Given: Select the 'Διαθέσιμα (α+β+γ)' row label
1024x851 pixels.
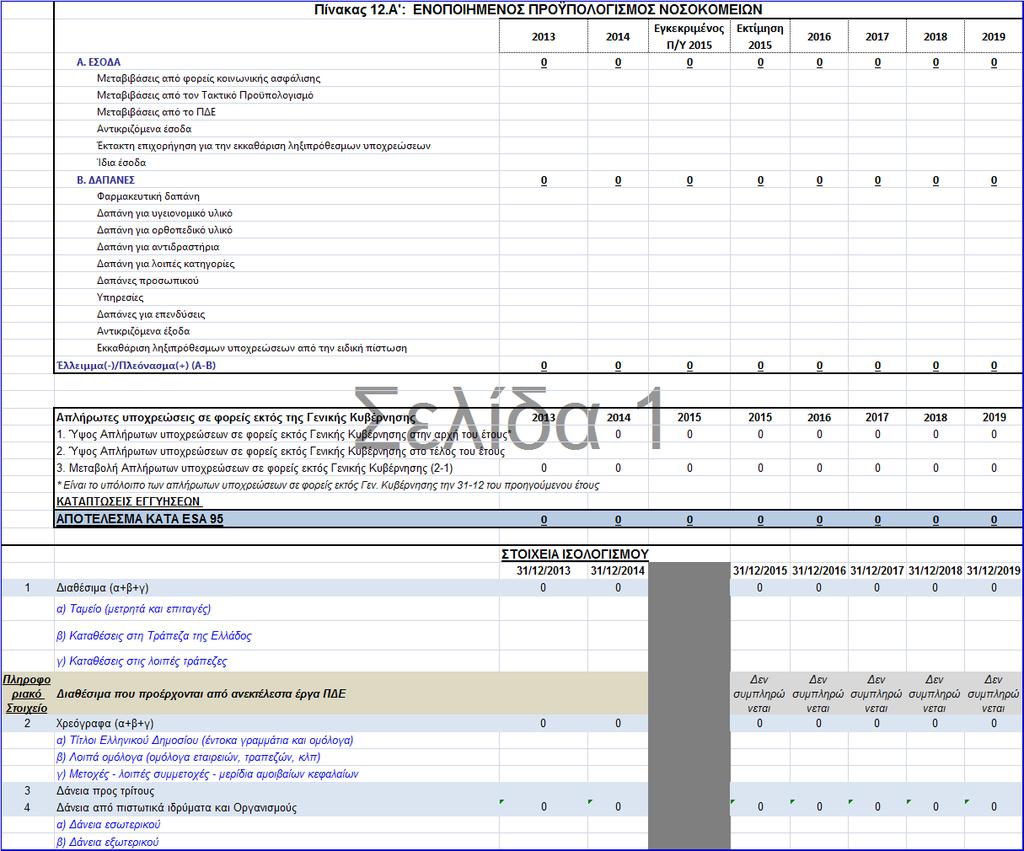Looking at the screenshot, I should (x=103, y=588).
